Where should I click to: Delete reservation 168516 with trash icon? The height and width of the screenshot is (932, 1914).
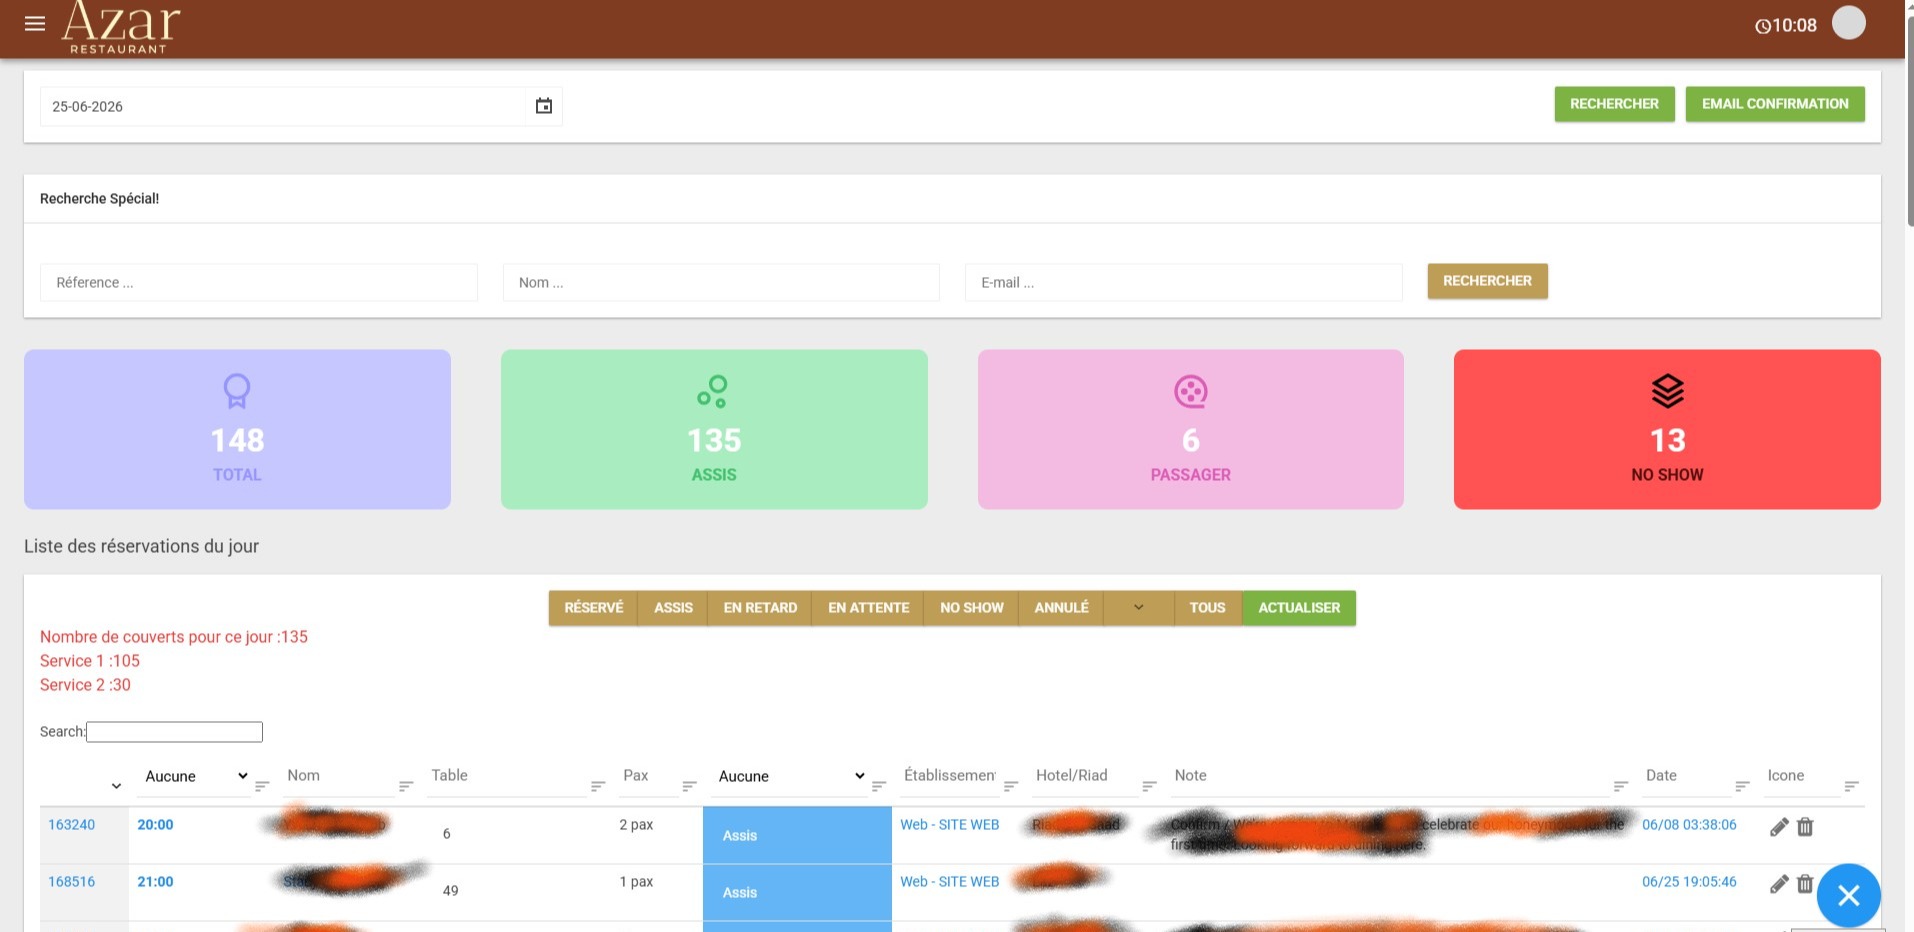tap(1805, 884)
